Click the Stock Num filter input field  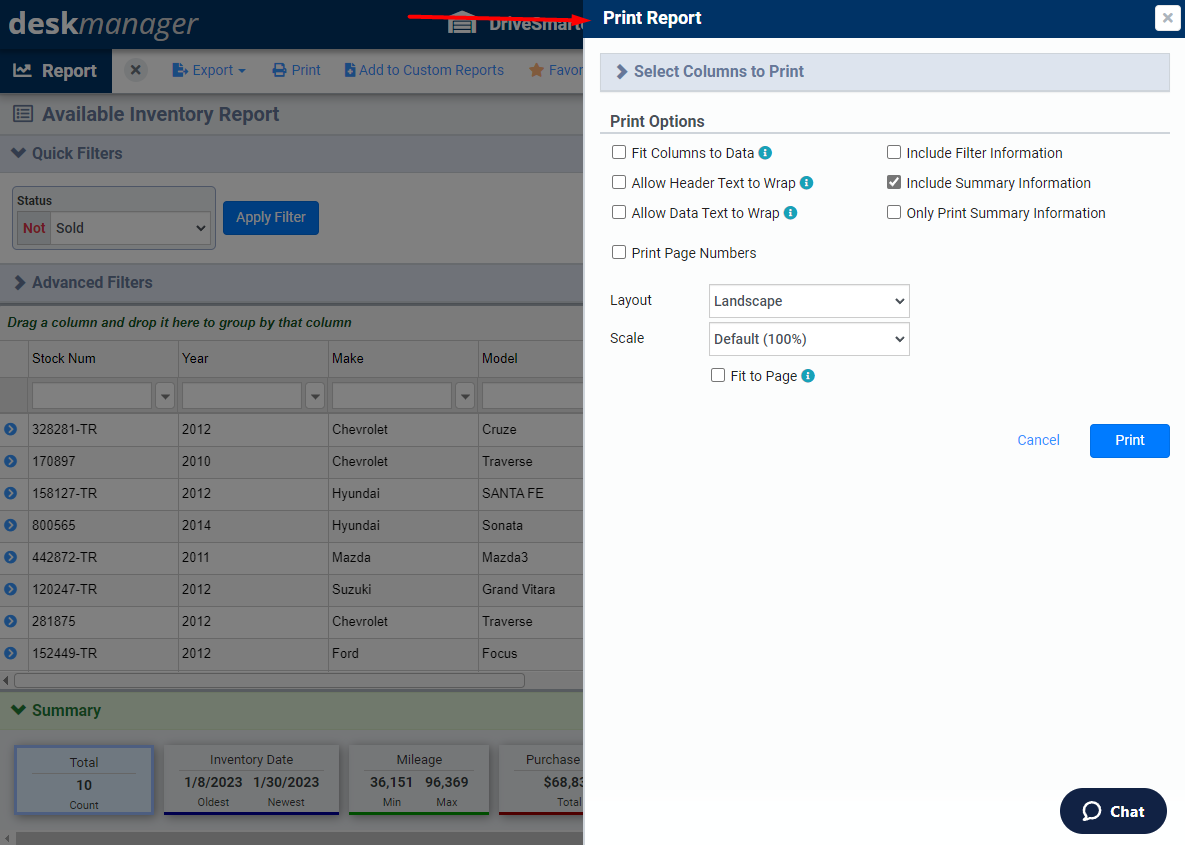90,395
